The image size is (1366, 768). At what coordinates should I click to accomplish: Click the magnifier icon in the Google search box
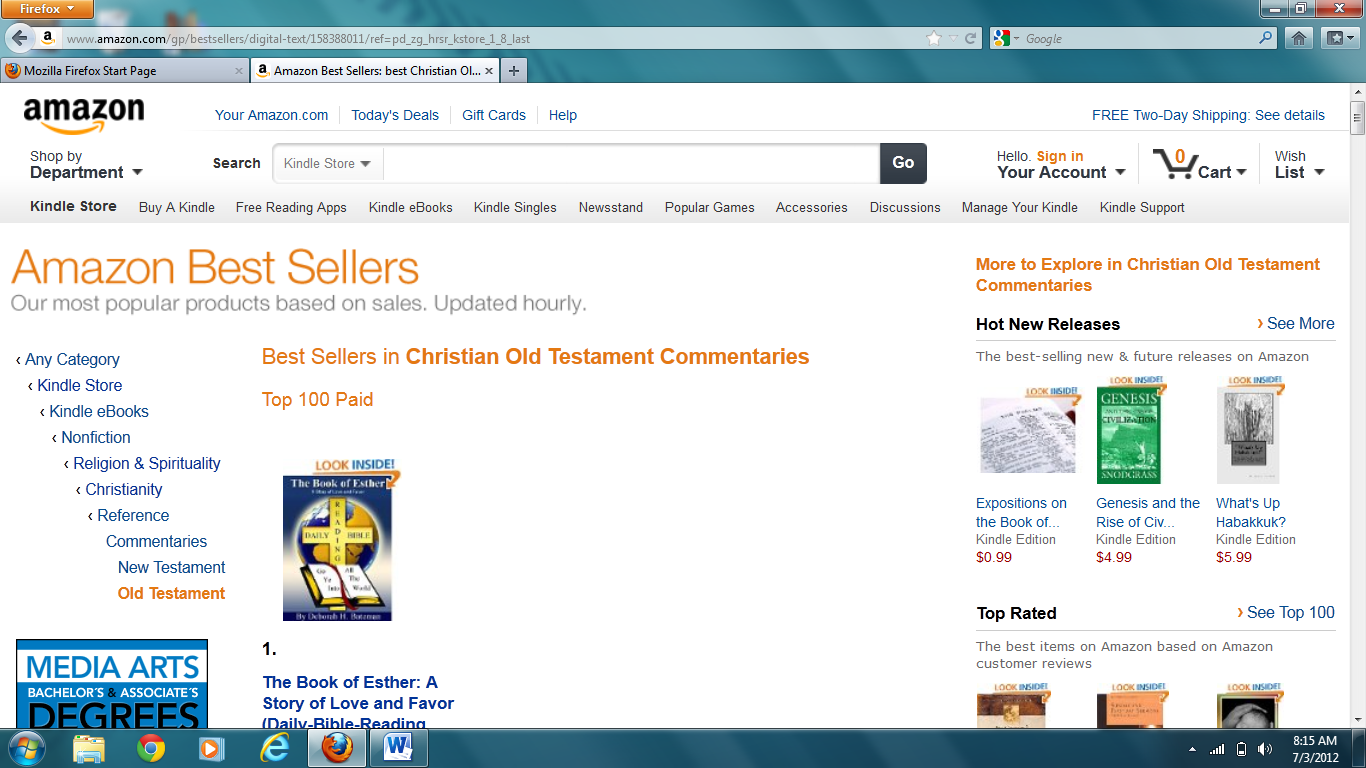click(x=1266, y=38)
